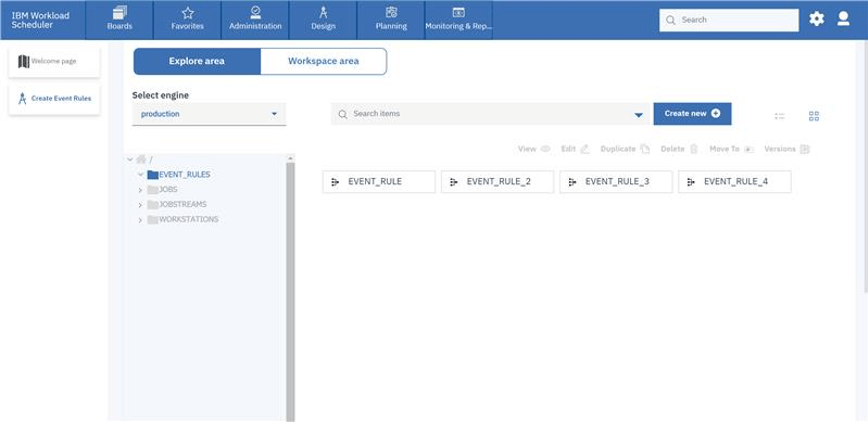Click the user profile icon

tap(845, 19)
